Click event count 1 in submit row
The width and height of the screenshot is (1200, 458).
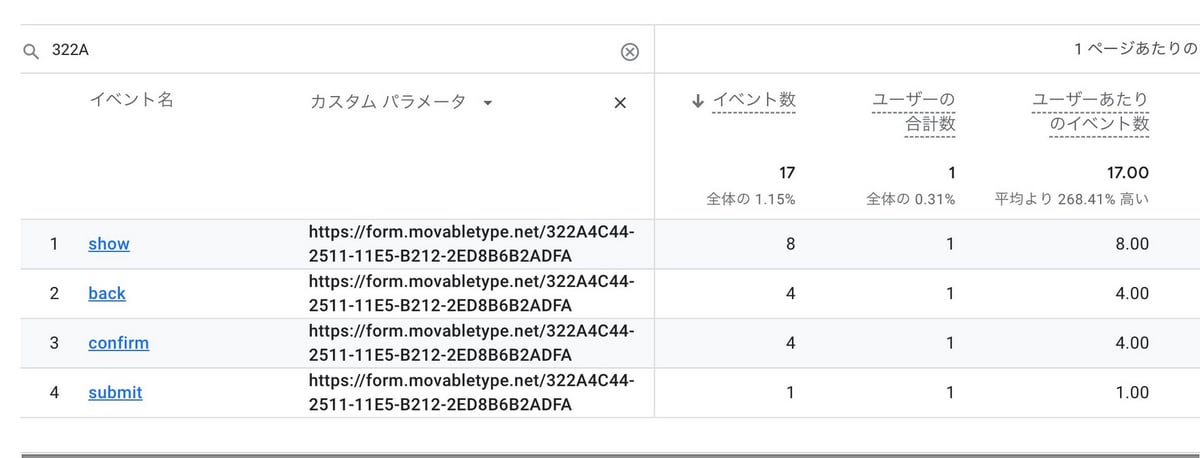pos(790,393)
